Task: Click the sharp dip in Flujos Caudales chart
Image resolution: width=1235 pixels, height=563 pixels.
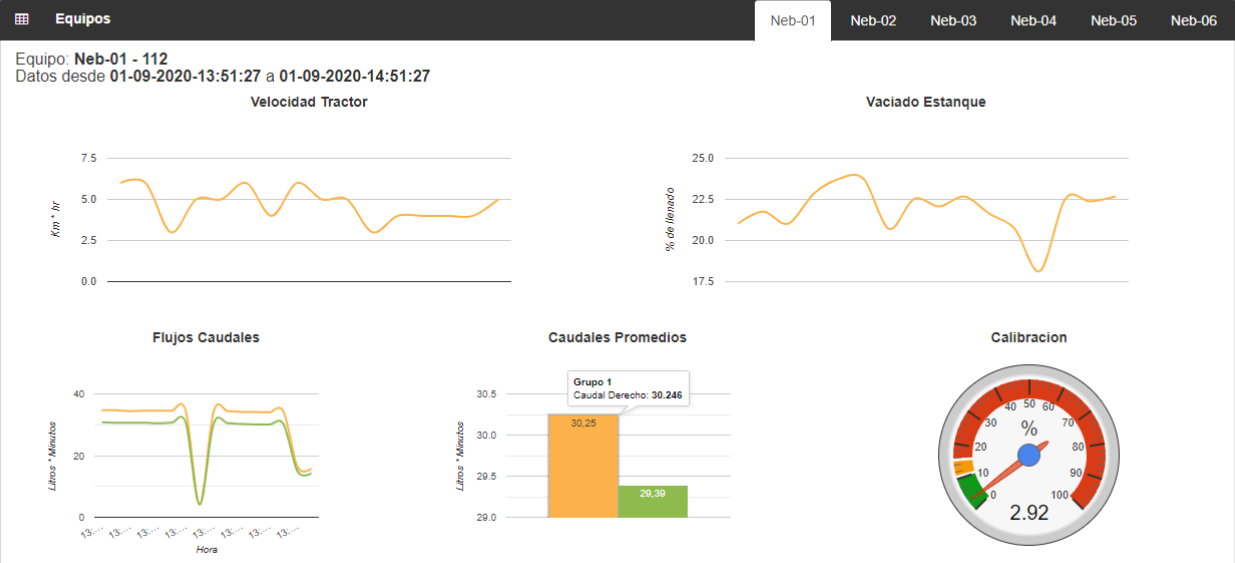Action: [200, 501]
